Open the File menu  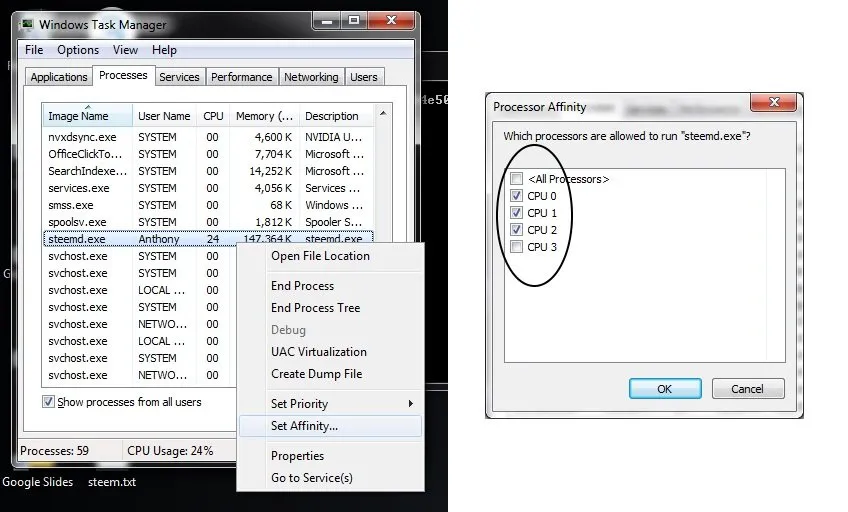[x=34, y=50]
